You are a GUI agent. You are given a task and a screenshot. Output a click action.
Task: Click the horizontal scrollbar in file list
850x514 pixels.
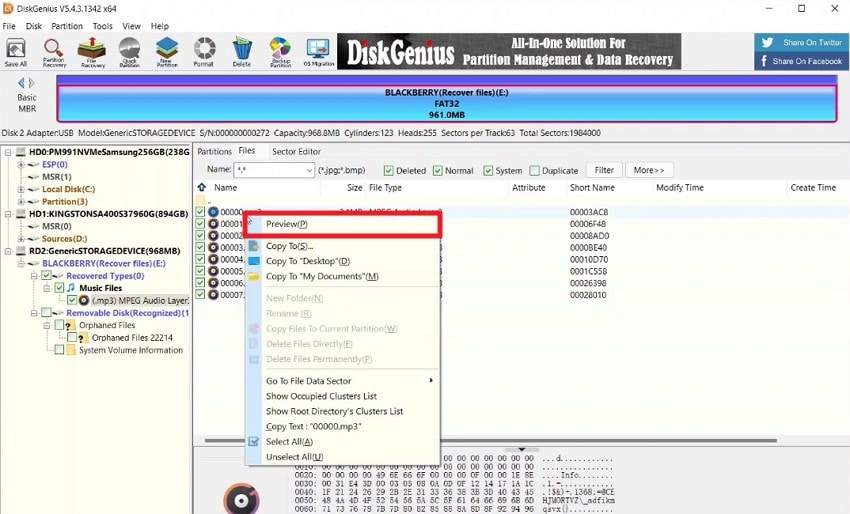pyautogui.click(x=490, y=440)
